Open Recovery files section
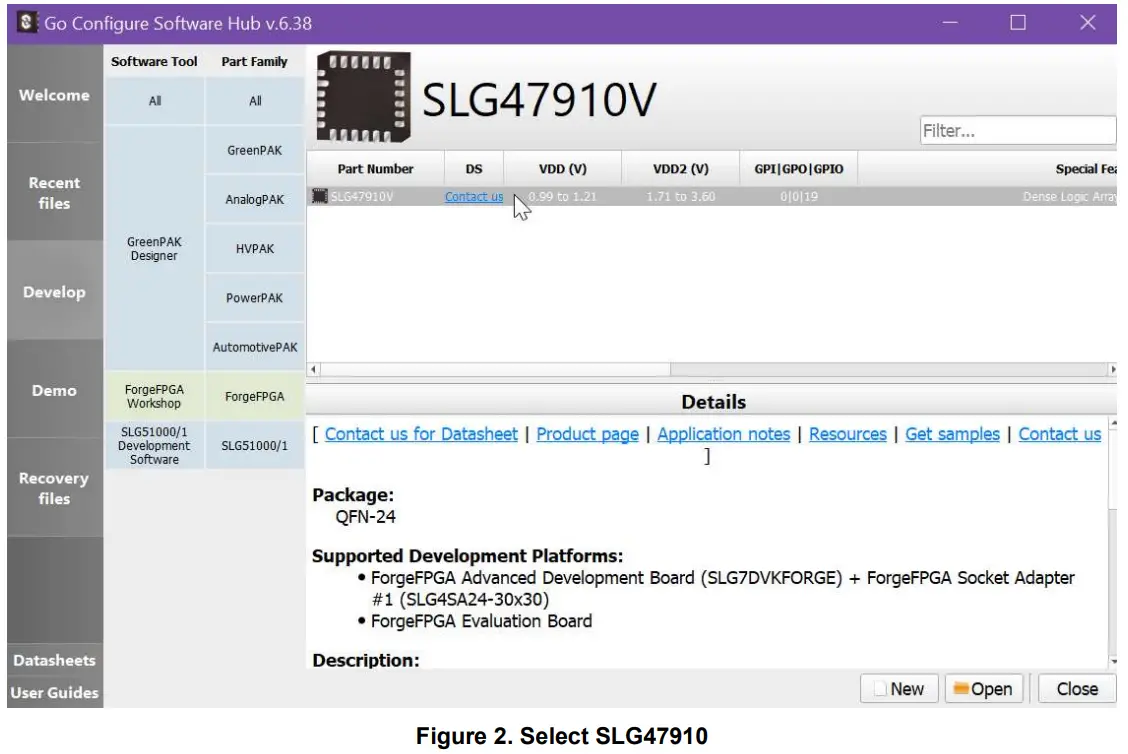The image size is (1128, 754). (55, 488)
